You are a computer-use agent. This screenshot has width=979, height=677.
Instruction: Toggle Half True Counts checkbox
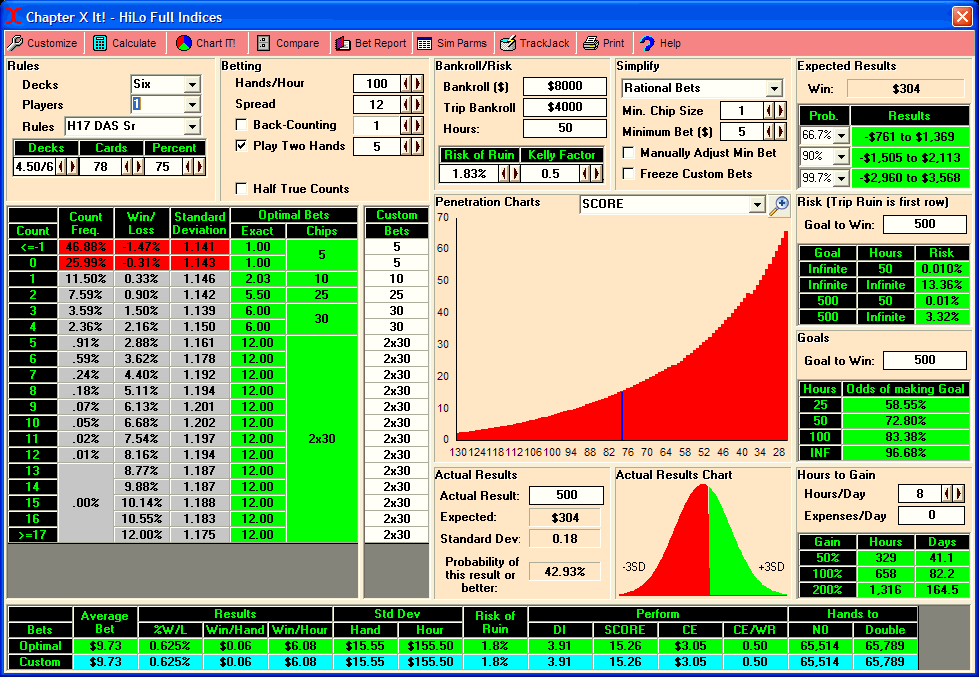tap(241, 189)
